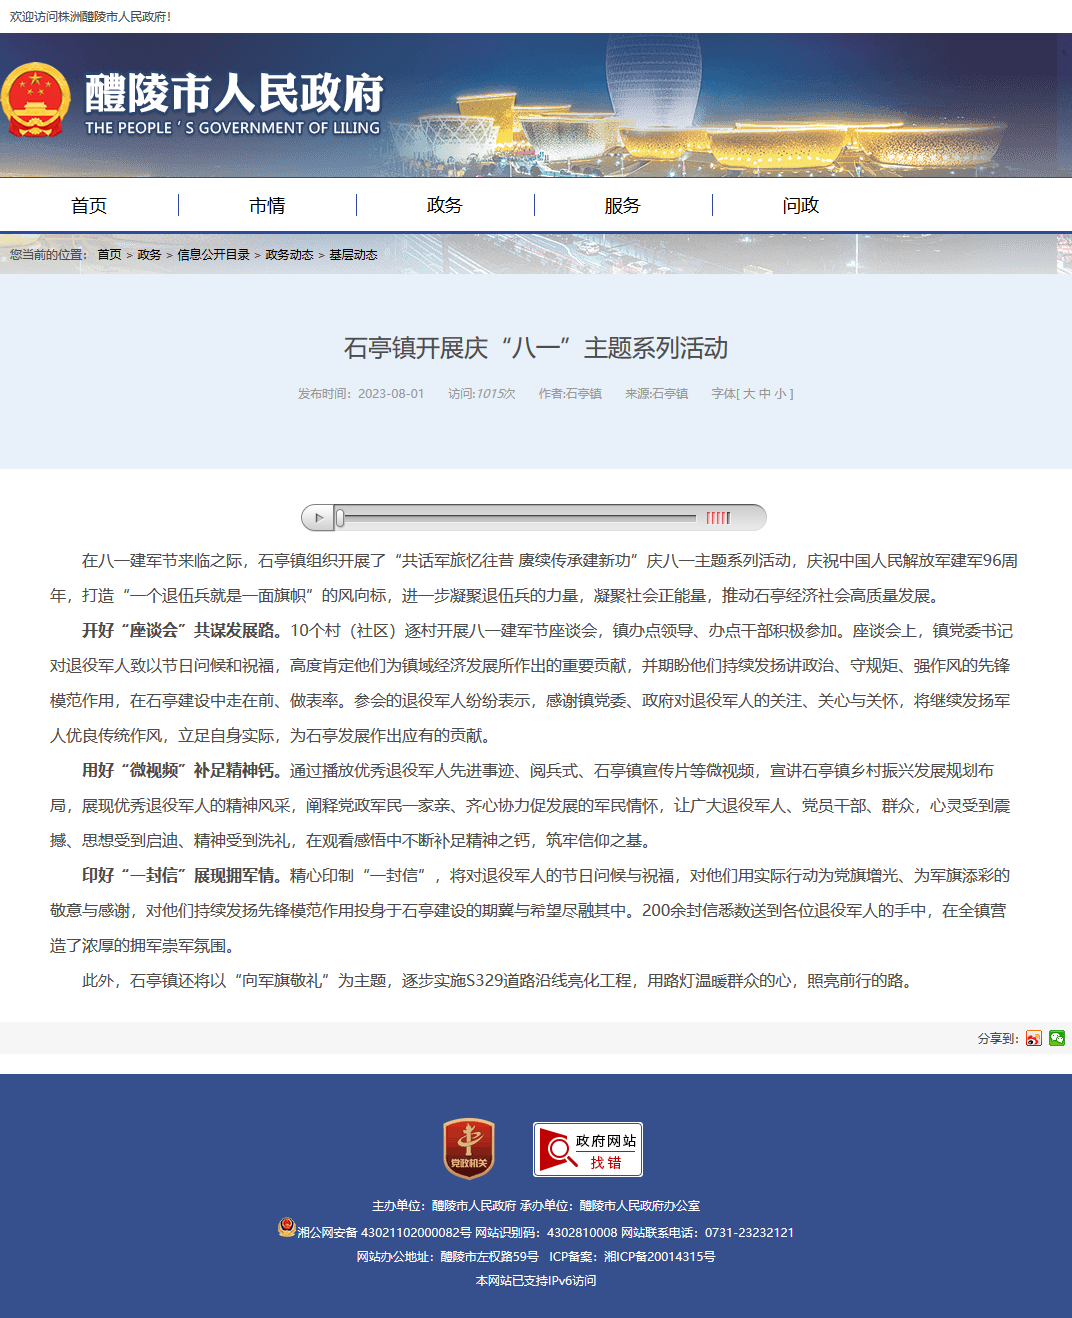Open the 首页 navigation menu

coord(89,205)
